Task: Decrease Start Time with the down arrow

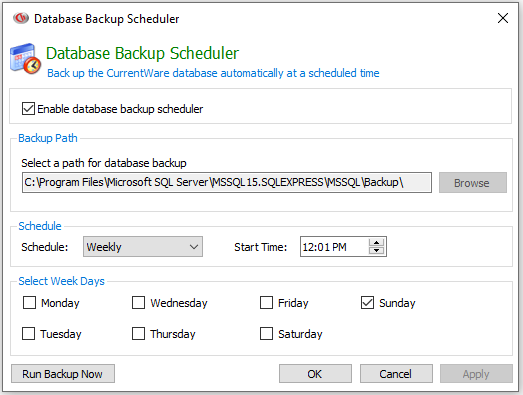Action: 377,251
